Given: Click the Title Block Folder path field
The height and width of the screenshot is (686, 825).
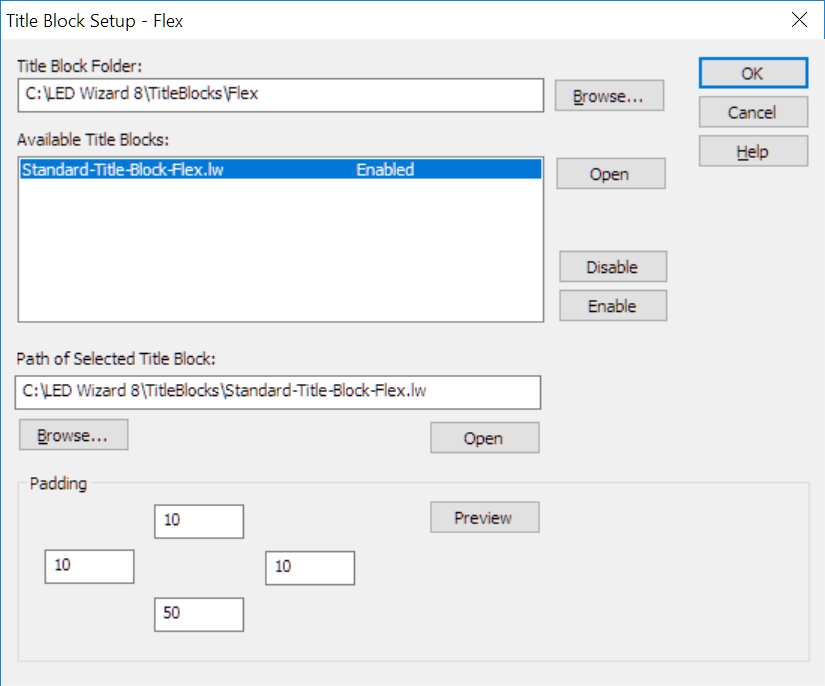Looking at the screenshot, I should [280, 96].
